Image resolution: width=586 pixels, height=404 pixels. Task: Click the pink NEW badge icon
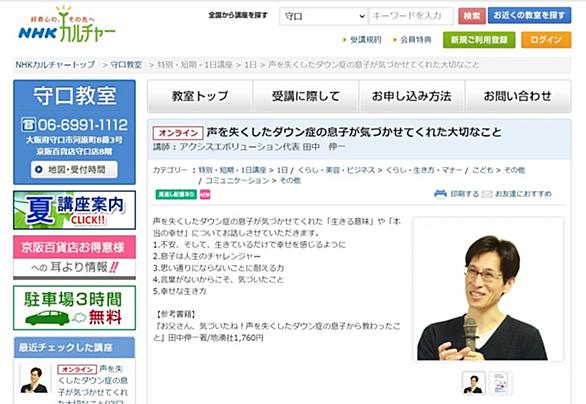(205, 194)
